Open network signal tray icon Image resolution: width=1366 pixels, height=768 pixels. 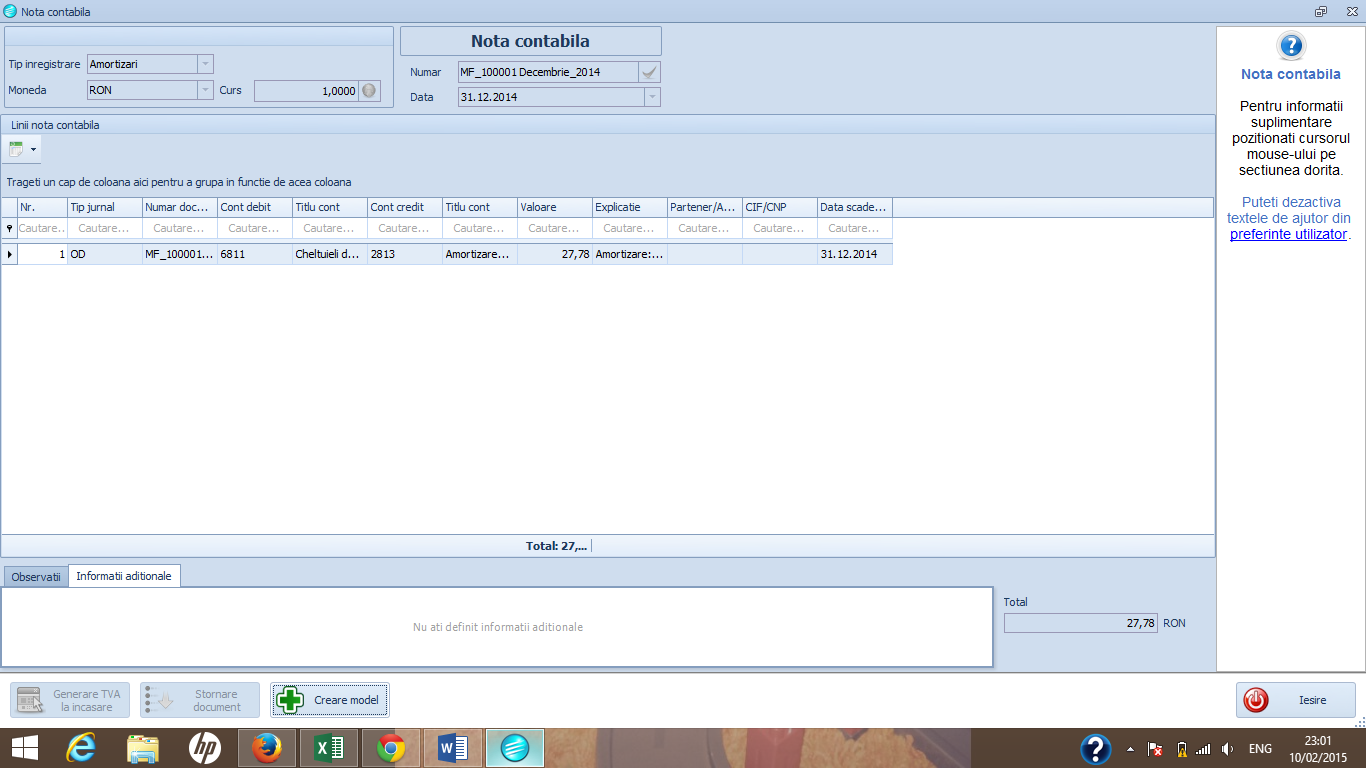click(1203, 749)
